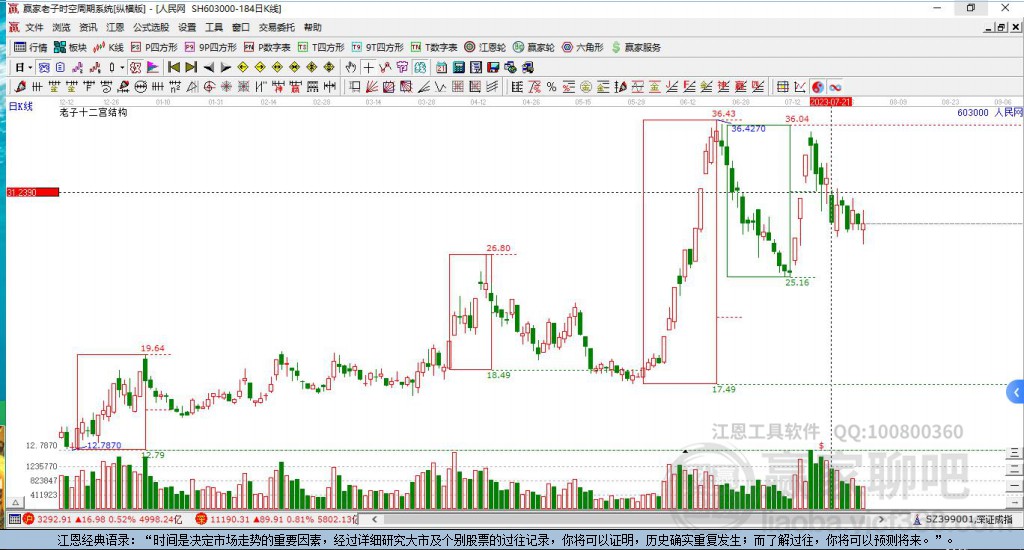This screenshot has height=550, width=1024.
Task: Open the 交易委托 menu
Action: click(x=276, y=27)
